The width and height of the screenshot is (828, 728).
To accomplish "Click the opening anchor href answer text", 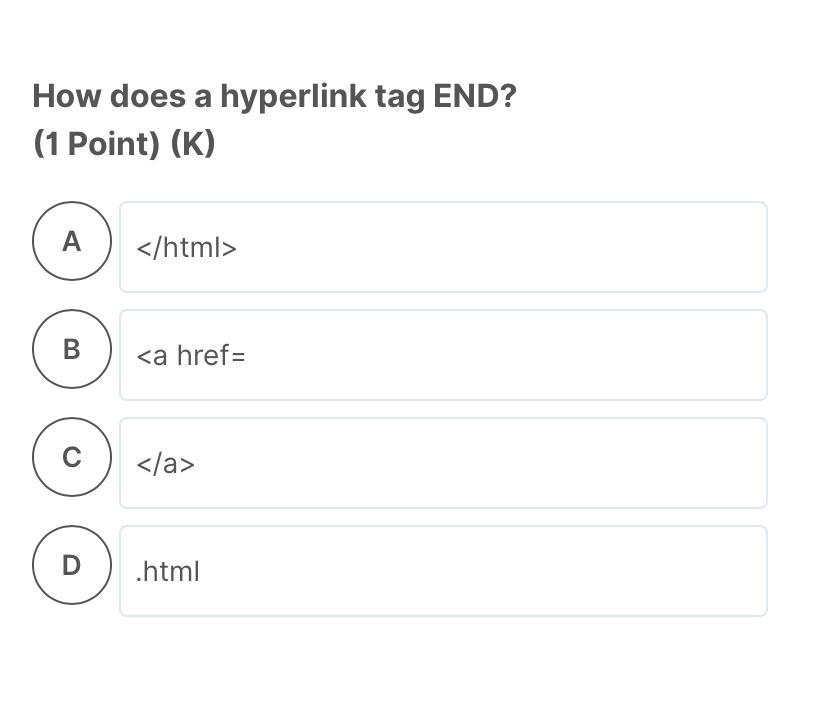I will coord(191,356).
